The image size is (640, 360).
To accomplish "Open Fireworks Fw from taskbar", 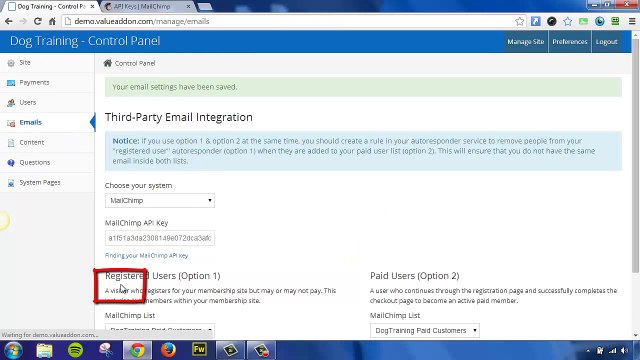I will click(x=199, y=350).
